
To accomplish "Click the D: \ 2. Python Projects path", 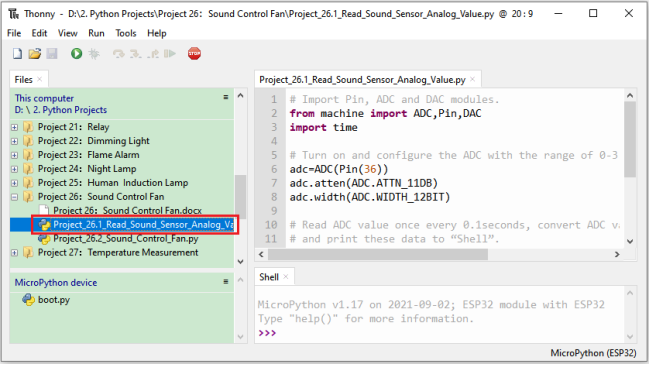I will (61, 110).
